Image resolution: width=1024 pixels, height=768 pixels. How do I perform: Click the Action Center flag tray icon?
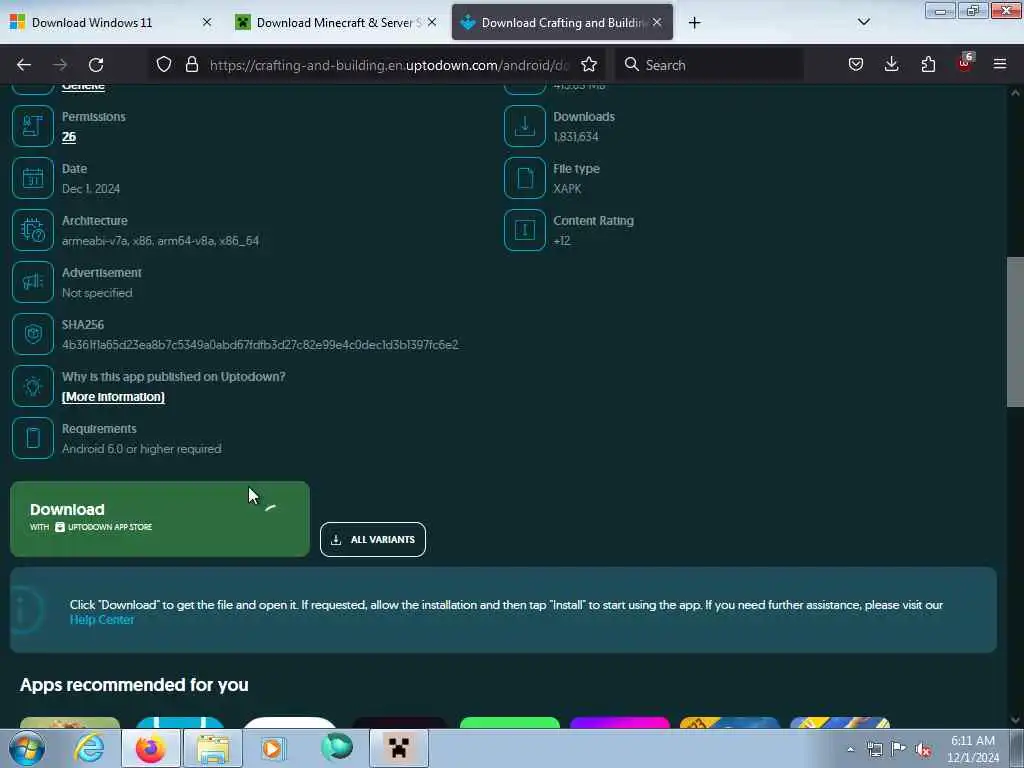899,750
